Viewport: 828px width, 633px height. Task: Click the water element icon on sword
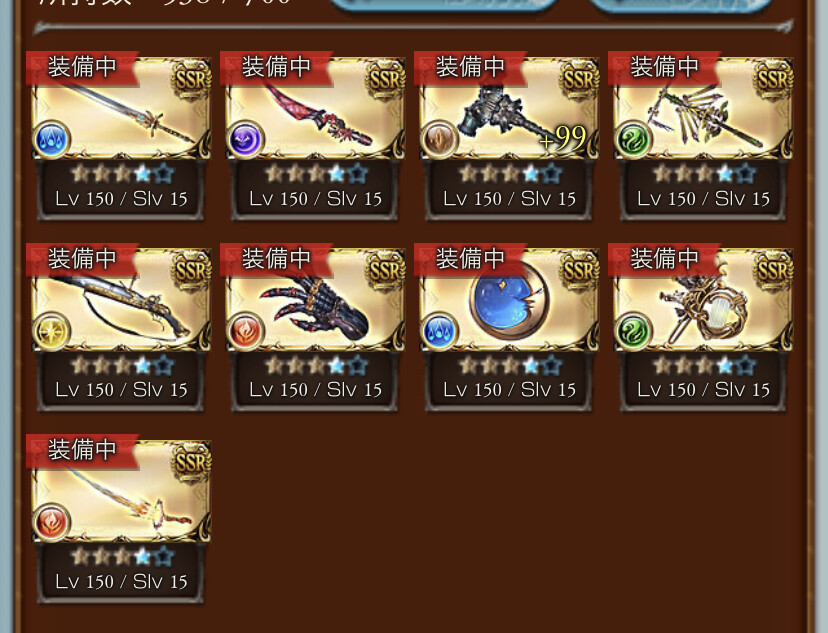coord(52,140)
